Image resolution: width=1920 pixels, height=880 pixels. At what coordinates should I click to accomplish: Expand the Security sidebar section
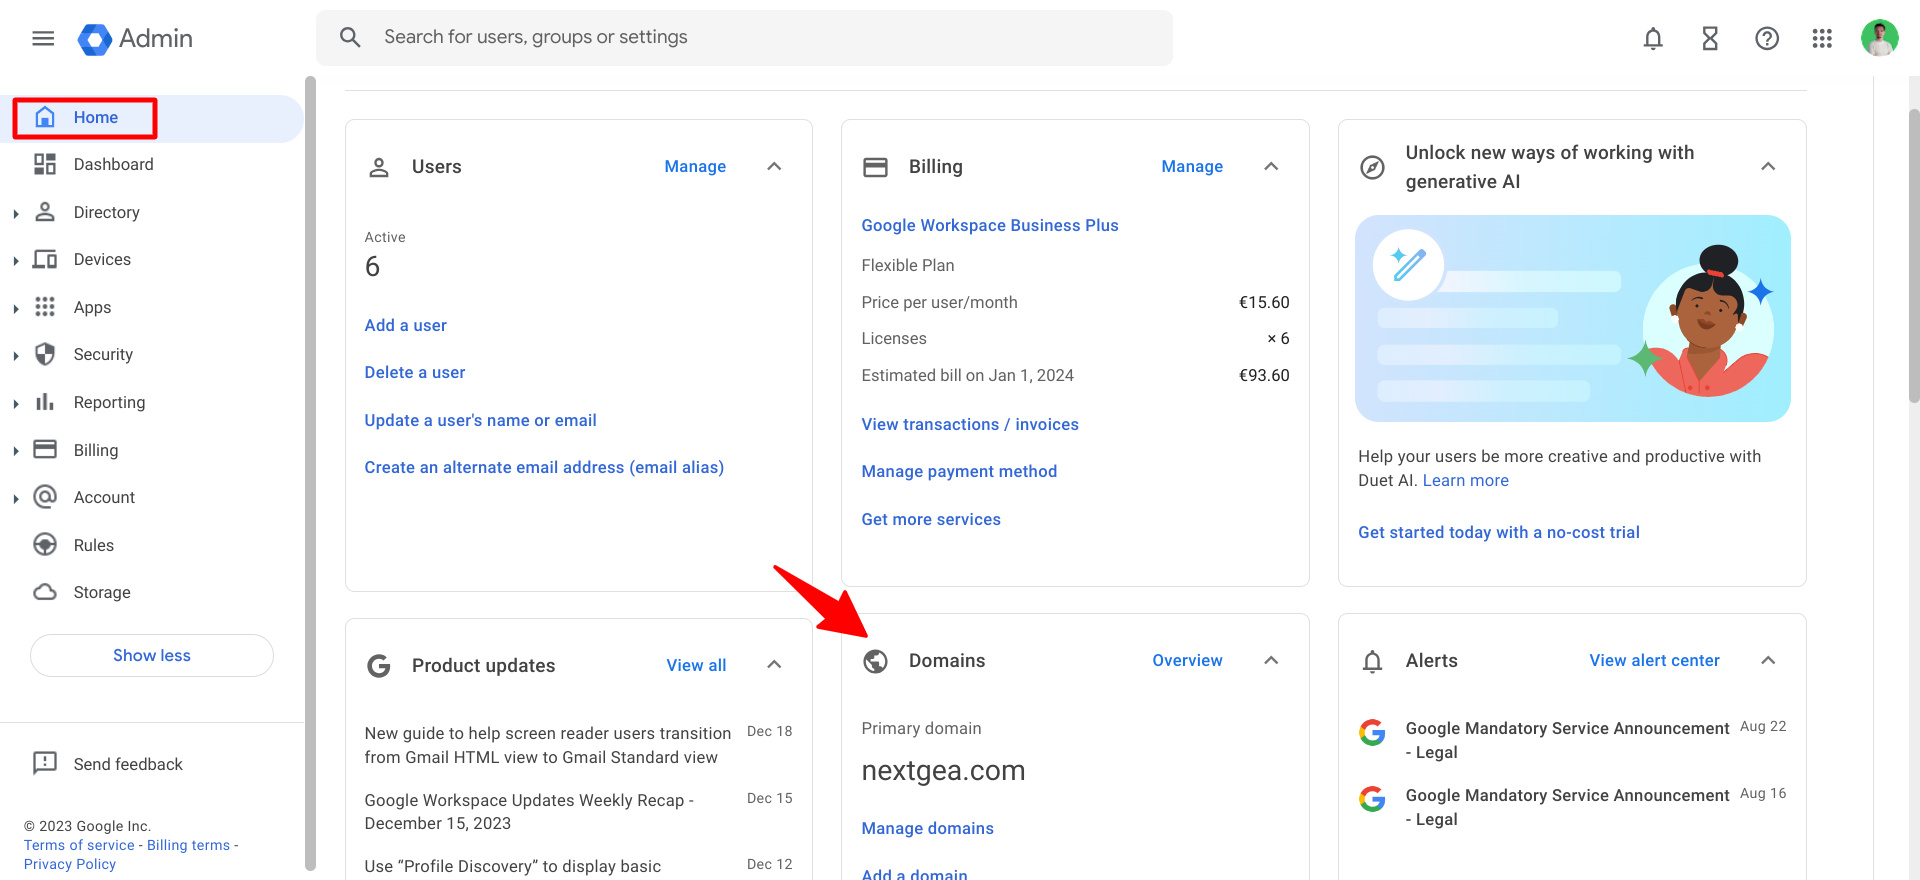coord(16,355)
